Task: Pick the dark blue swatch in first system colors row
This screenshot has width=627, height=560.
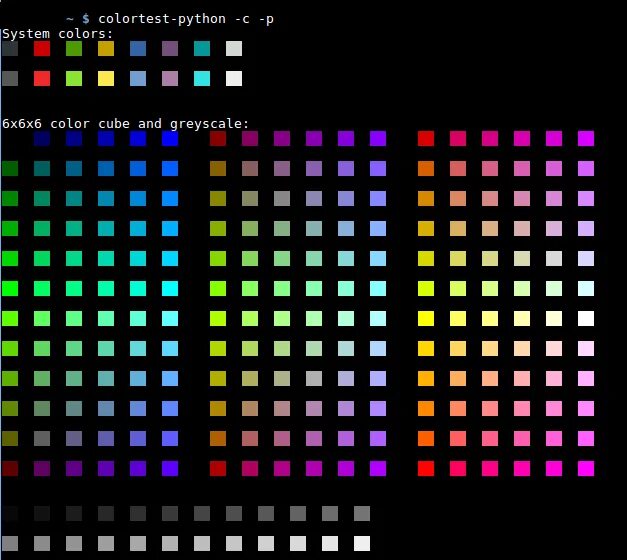Action: [x=138, y=49]
